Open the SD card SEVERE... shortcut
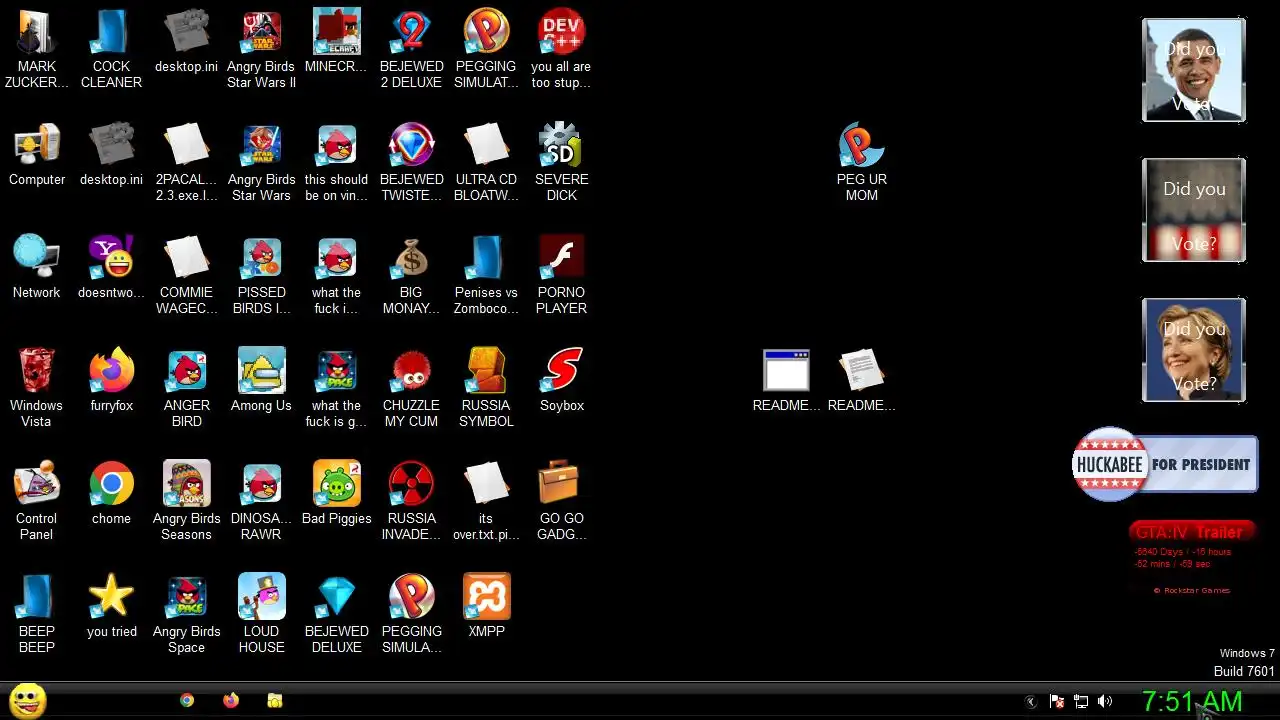 (562, 163)
